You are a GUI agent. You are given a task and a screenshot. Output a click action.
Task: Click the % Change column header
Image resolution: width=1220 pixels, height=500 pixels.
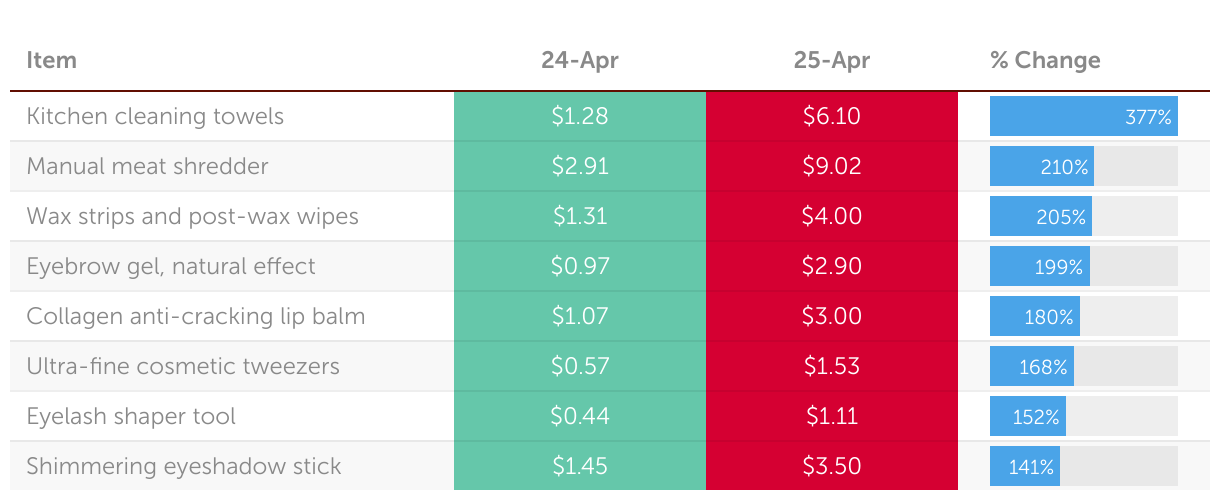click(1045, 60)
